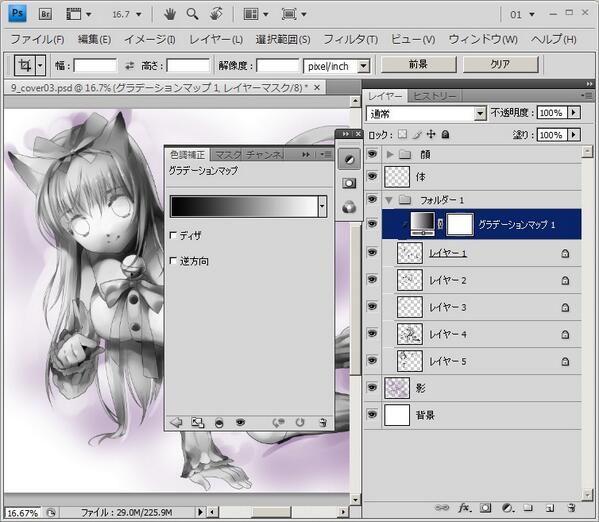This screenshot has height=522, width=599.
Task: Swap width and height arrows icon
Action: click(130, 66)
